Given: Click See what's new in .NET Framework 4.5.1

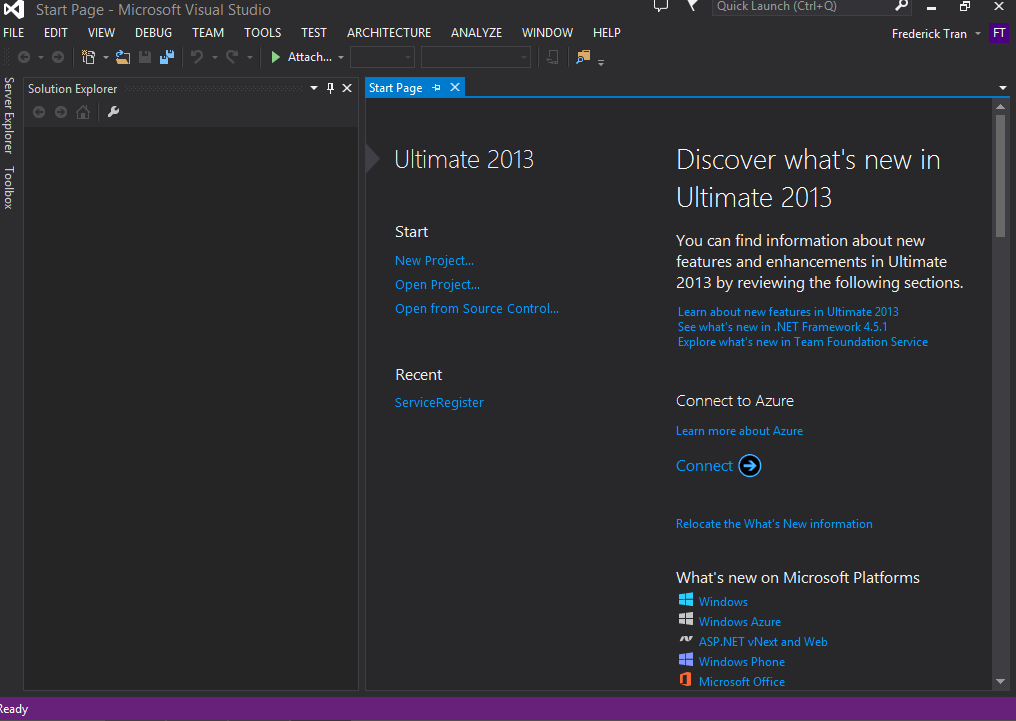Looking at the screenshot, I should tap(782, 326).
